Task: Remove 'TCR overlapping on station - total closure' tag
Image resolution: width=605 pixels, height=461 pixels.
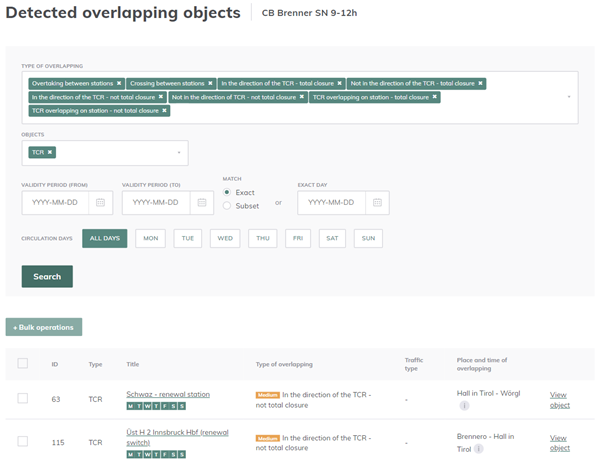Action: [x=436, y=97]
